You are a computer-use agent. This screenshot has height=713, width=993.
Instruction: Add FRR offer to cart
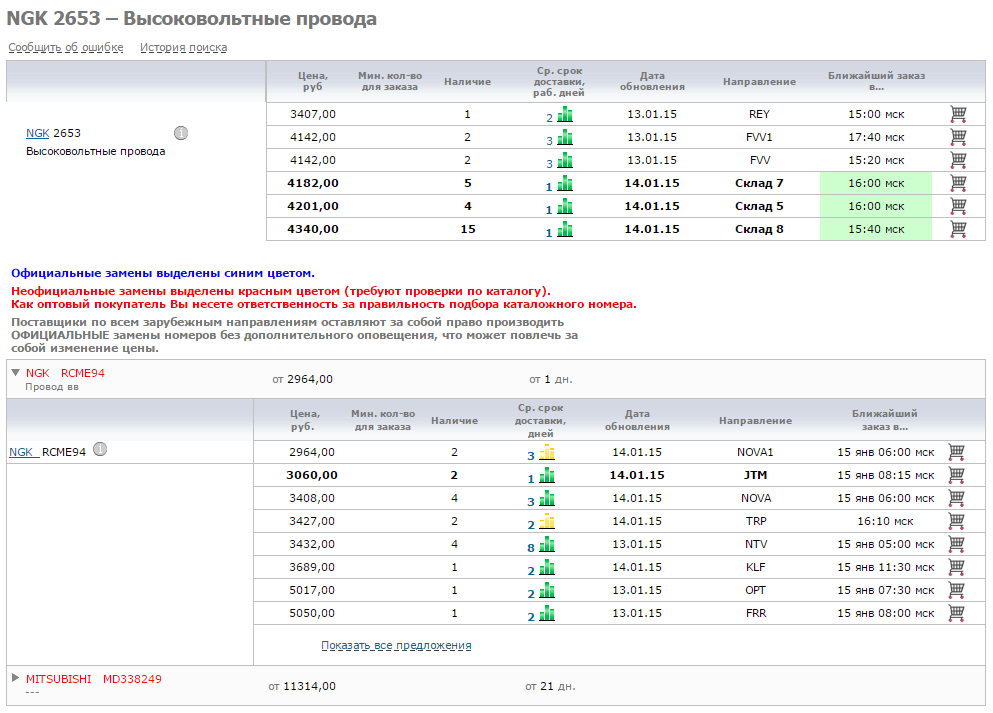click(x=956, y=612)
